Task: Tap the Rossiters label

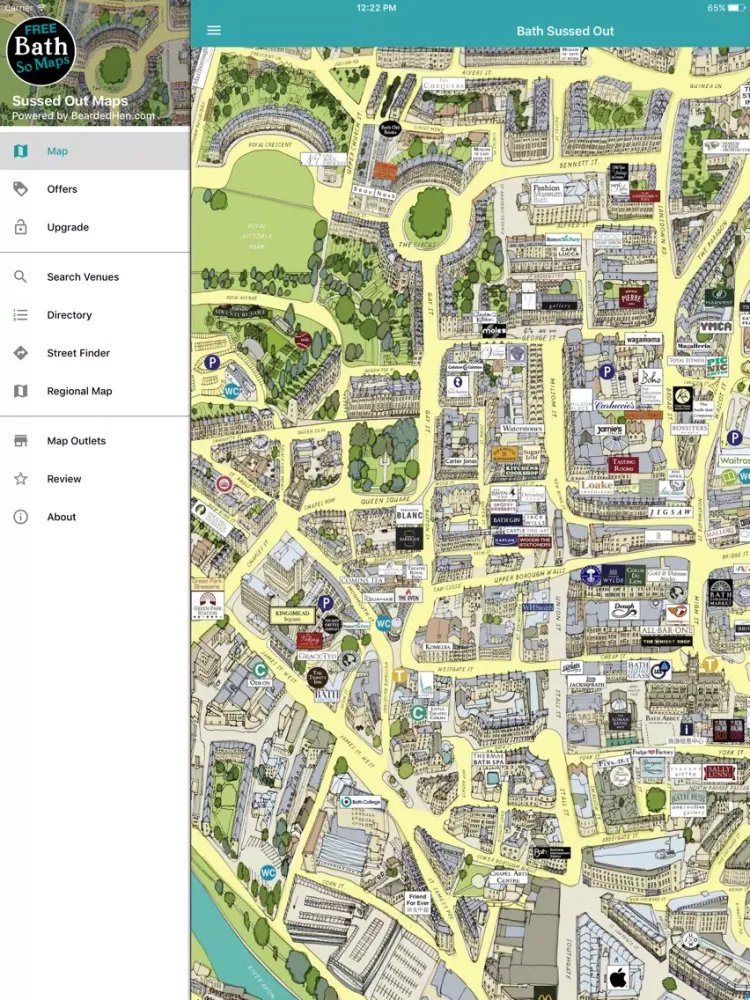Action: tap(689, 429)
